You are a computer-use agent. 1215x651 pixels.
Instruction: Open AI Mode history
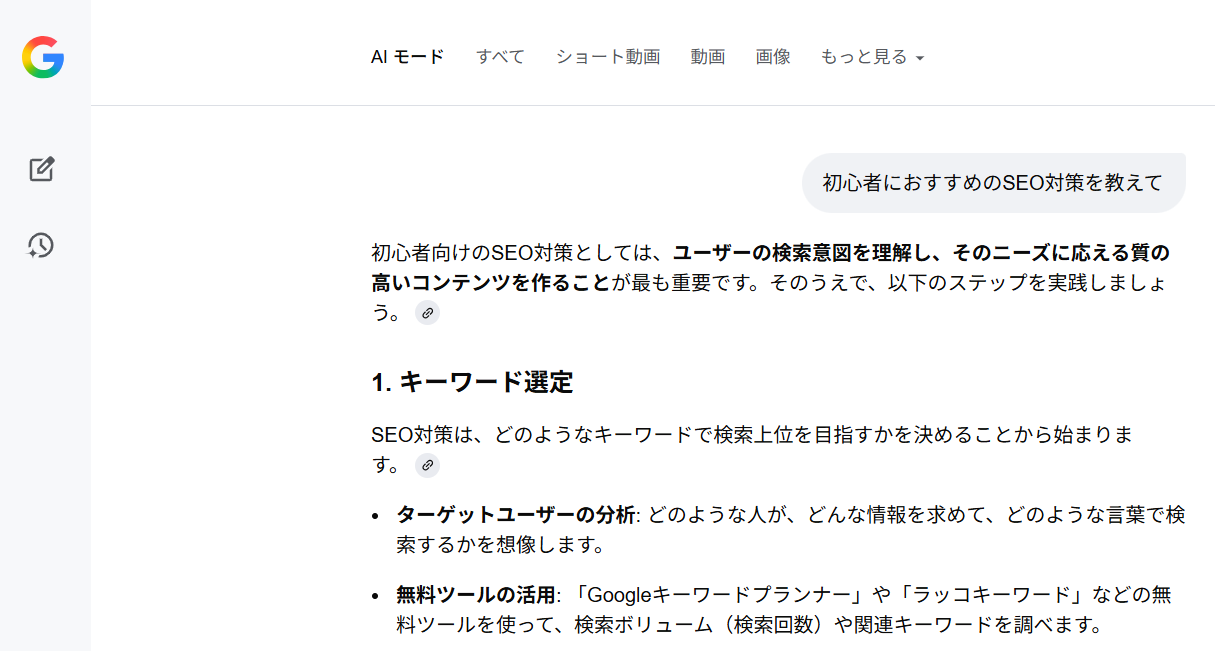tap(41, 245)
